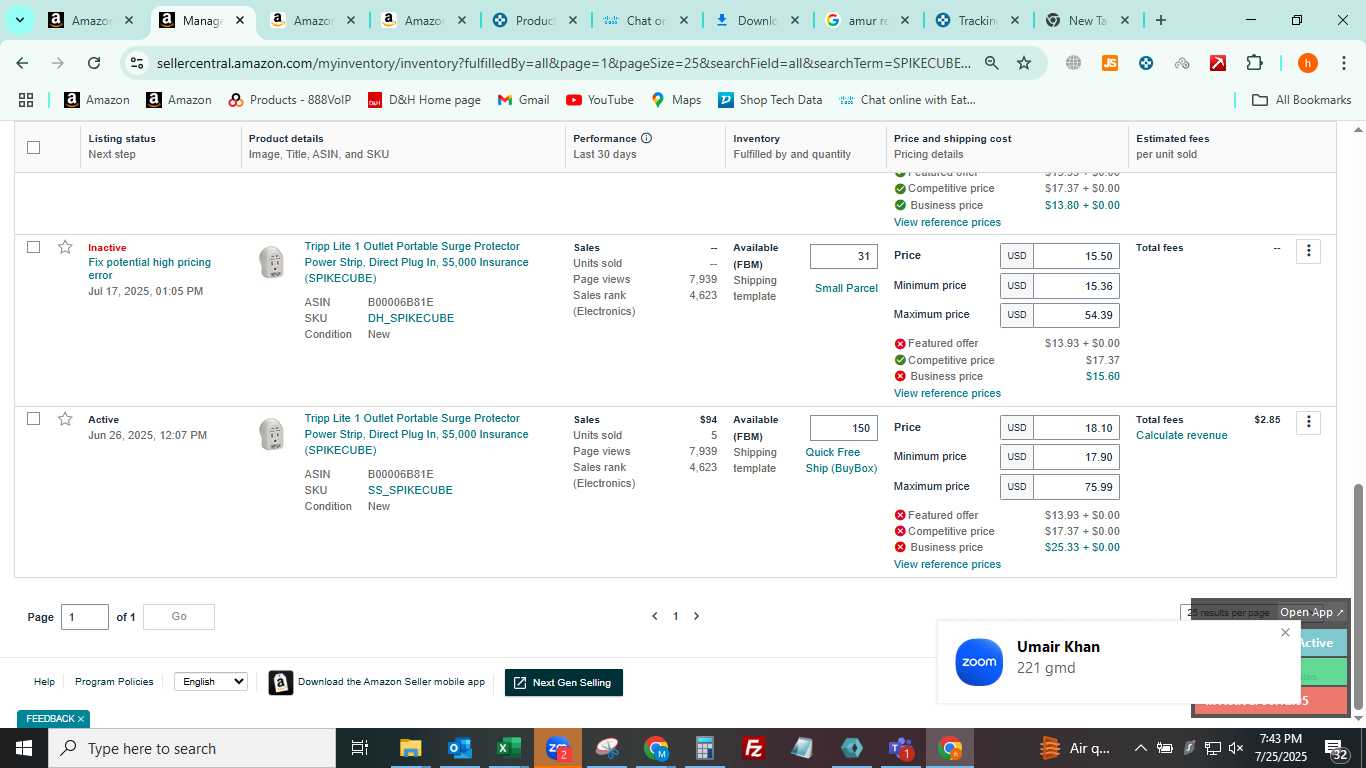The width and height of the screenshot is (1366, 768).
Task: Open All Bookmarks folder
Action: point(1302,100)
